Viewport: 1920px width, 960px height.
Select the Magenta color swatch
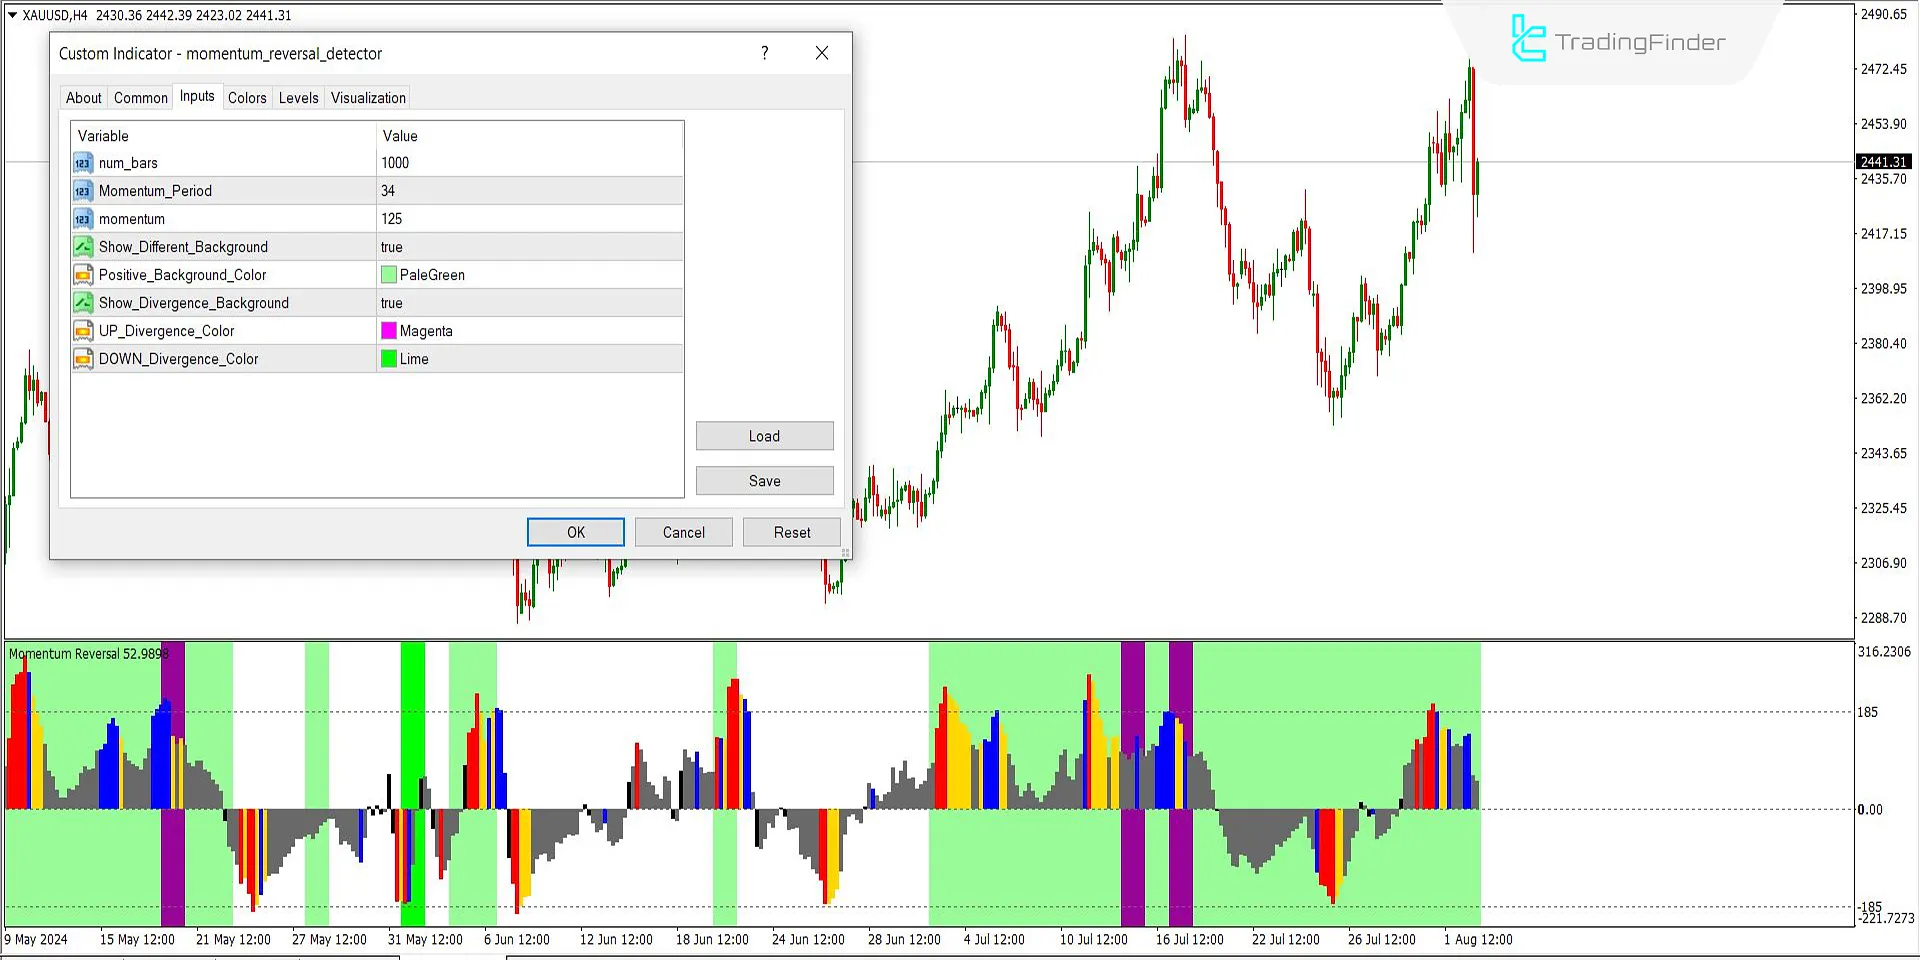[389, 331]
